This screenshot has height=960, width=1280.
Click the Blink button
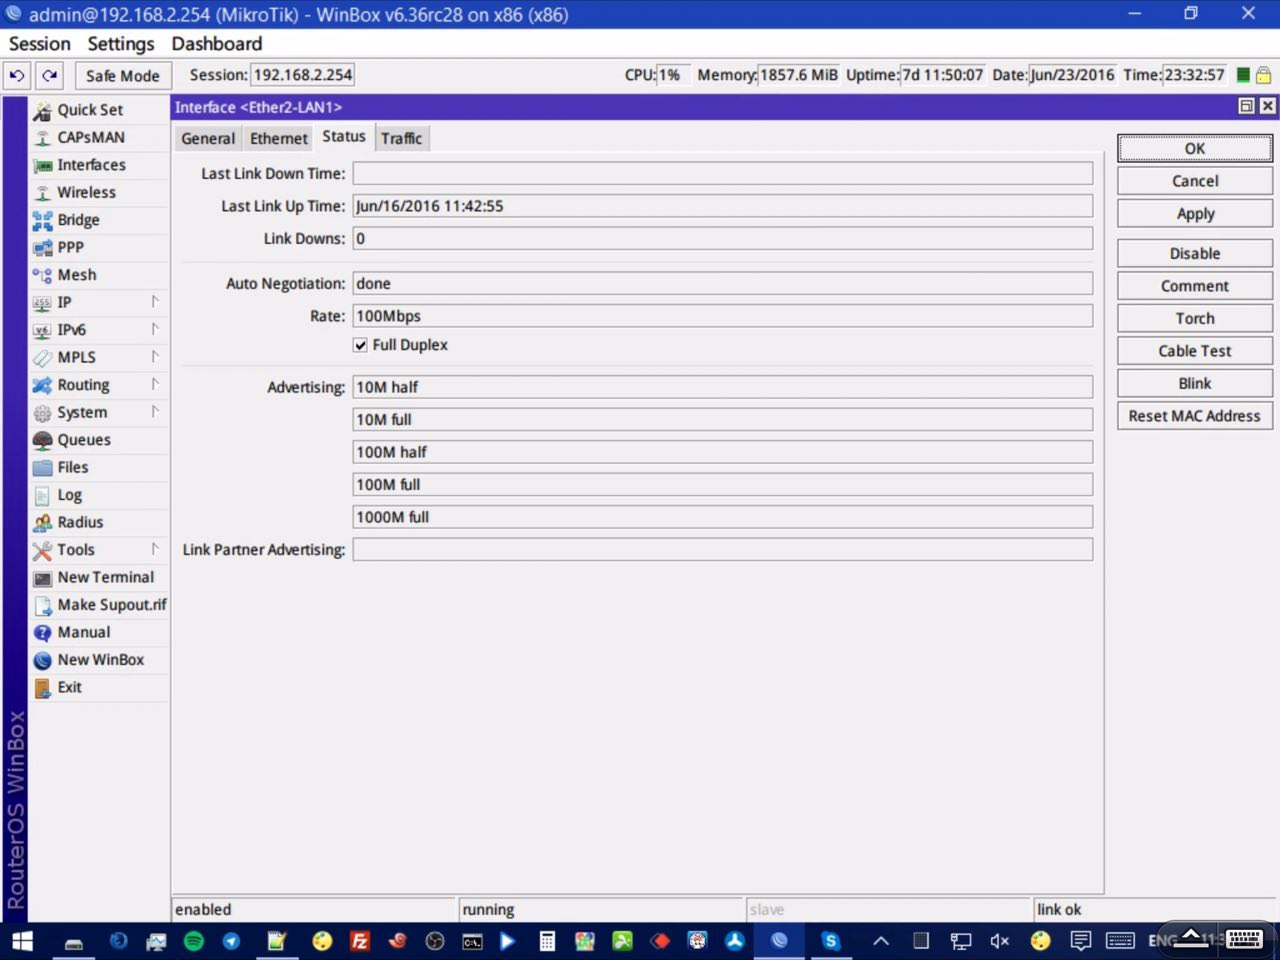[x=1195, y=383]
